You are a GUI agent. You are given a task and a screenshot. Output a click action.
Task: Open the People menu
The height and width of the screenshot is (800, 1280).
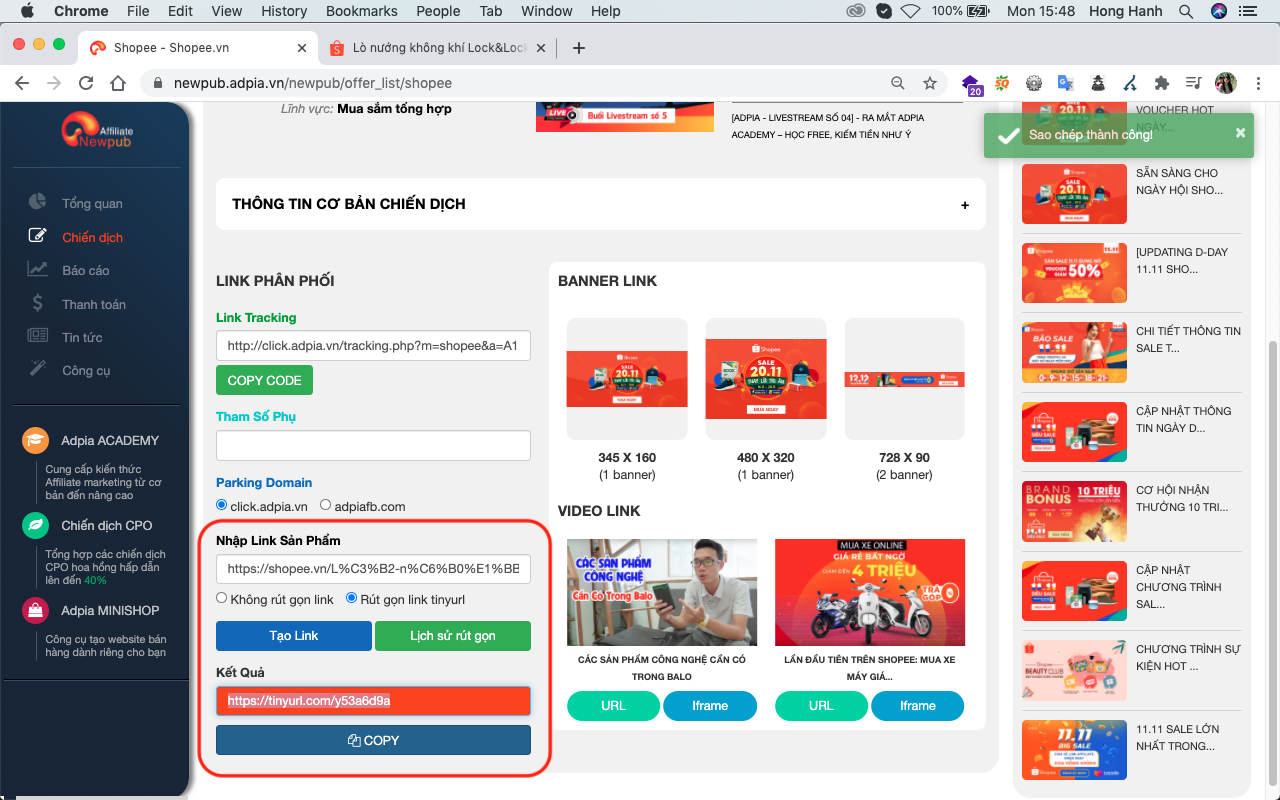[x=438, y=11]
